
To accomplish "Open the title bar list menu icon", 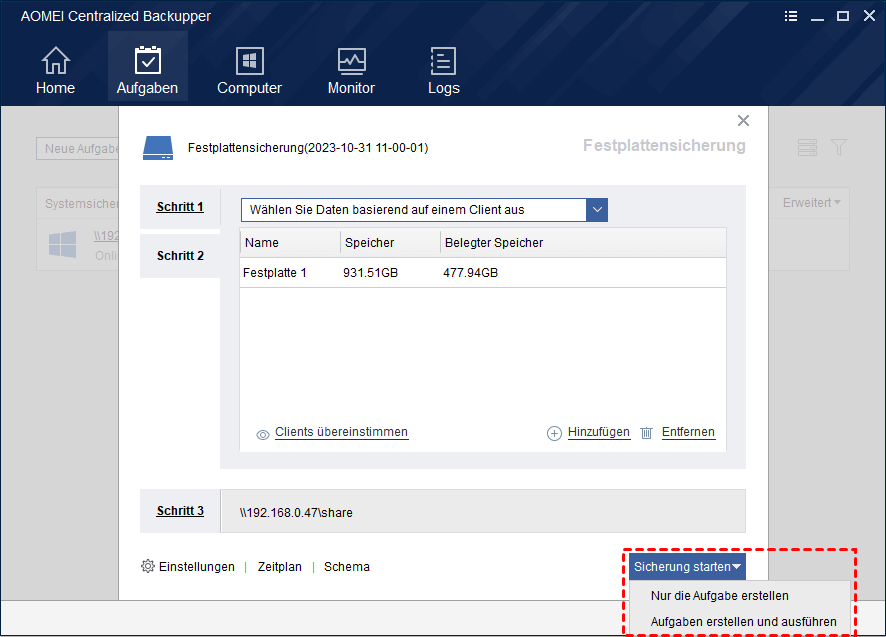I will click(x=791, y=16).
